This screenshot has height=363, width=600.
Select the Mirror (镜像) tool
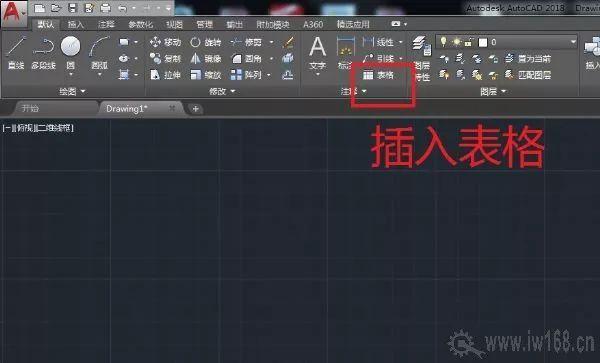[205, 59]
